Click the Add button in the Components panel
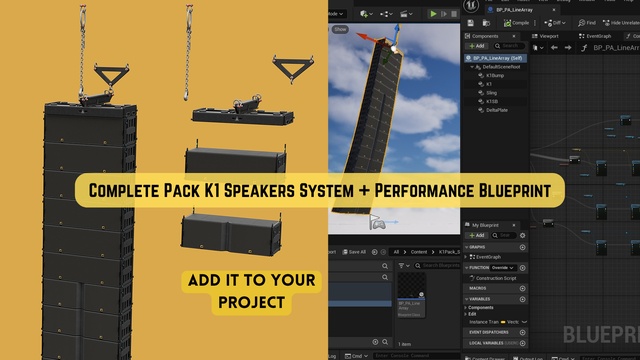The width and height of the screenshot is (640, 360). 477,46
